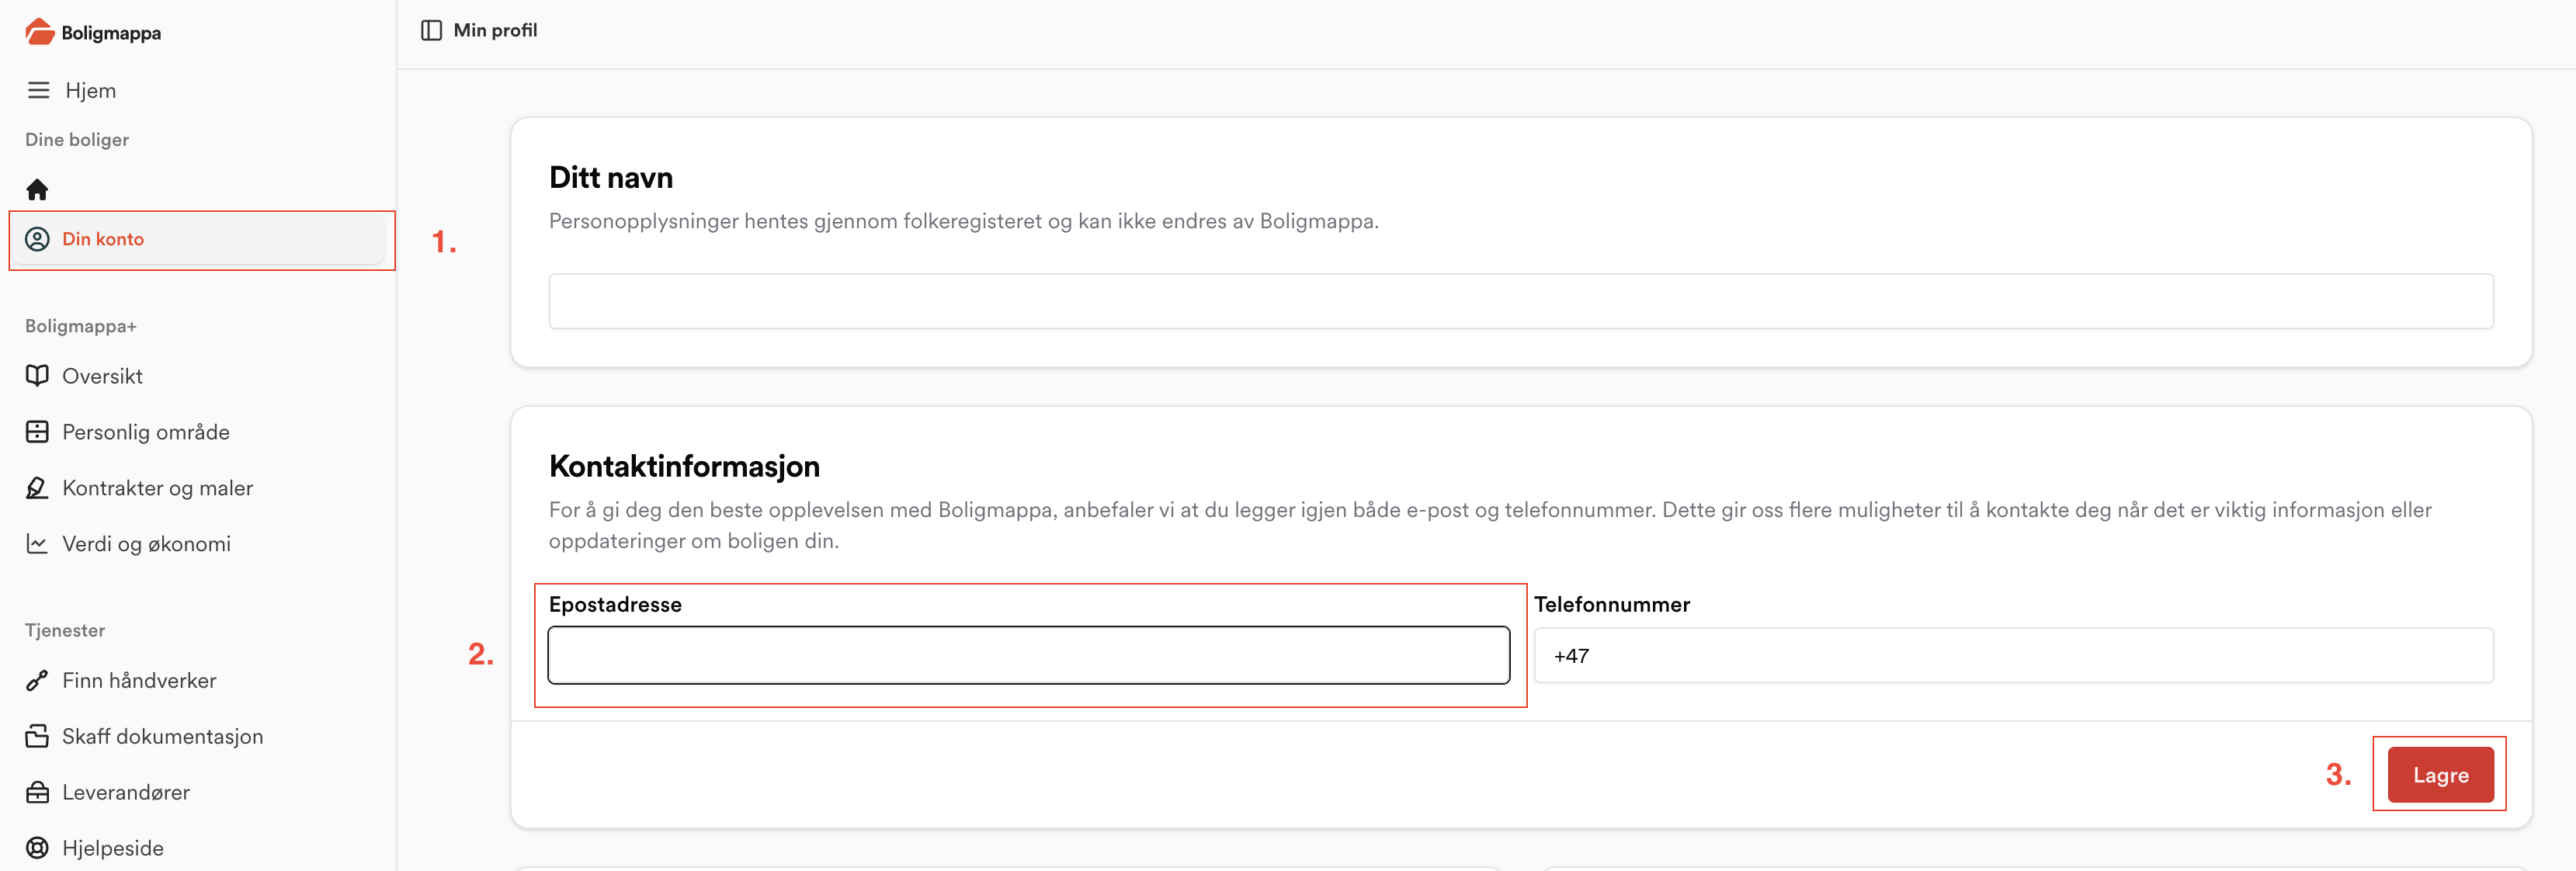Toggle the sidebar panel icon beside Min profil
This screenshot has height=871, width=2576.
(431, 30)
